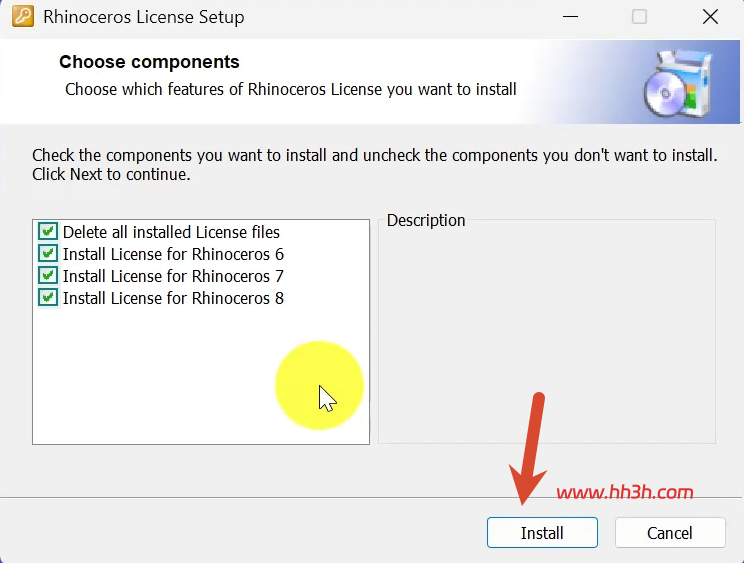Toggle the Rhinoceros 8 license checkbox
The width and height of the screenshot is (744, 563).
pos(48,298)
